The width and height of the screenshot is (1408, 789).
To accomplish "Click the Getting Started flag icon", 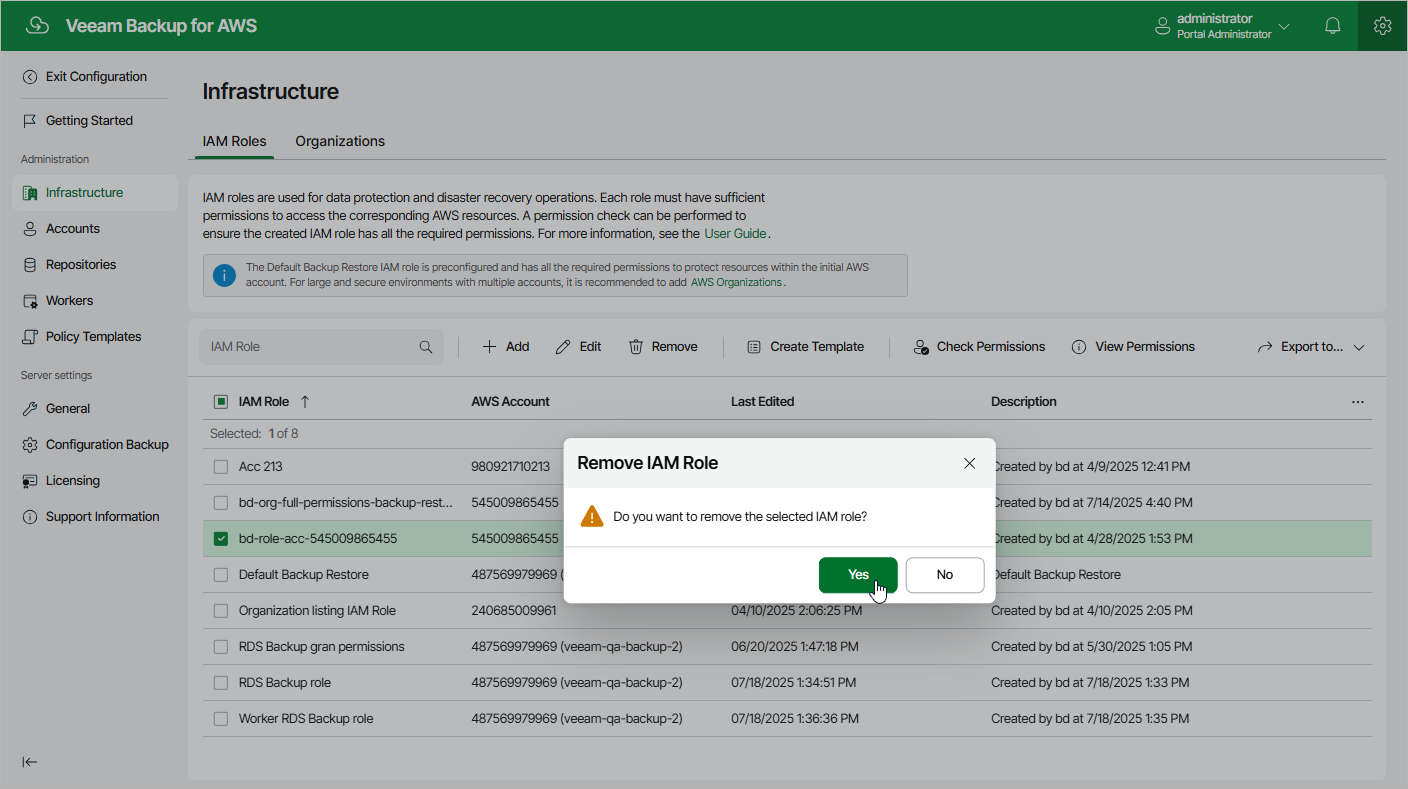I will pos(30,121).
